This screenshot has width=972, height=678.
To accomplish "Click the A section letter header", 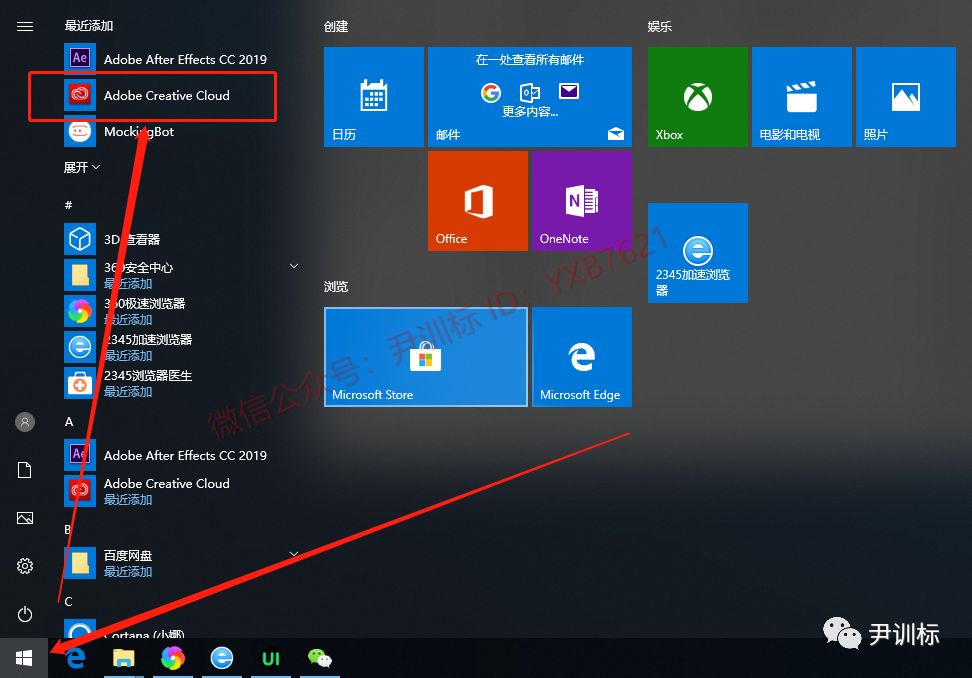I will pos(69,421).
